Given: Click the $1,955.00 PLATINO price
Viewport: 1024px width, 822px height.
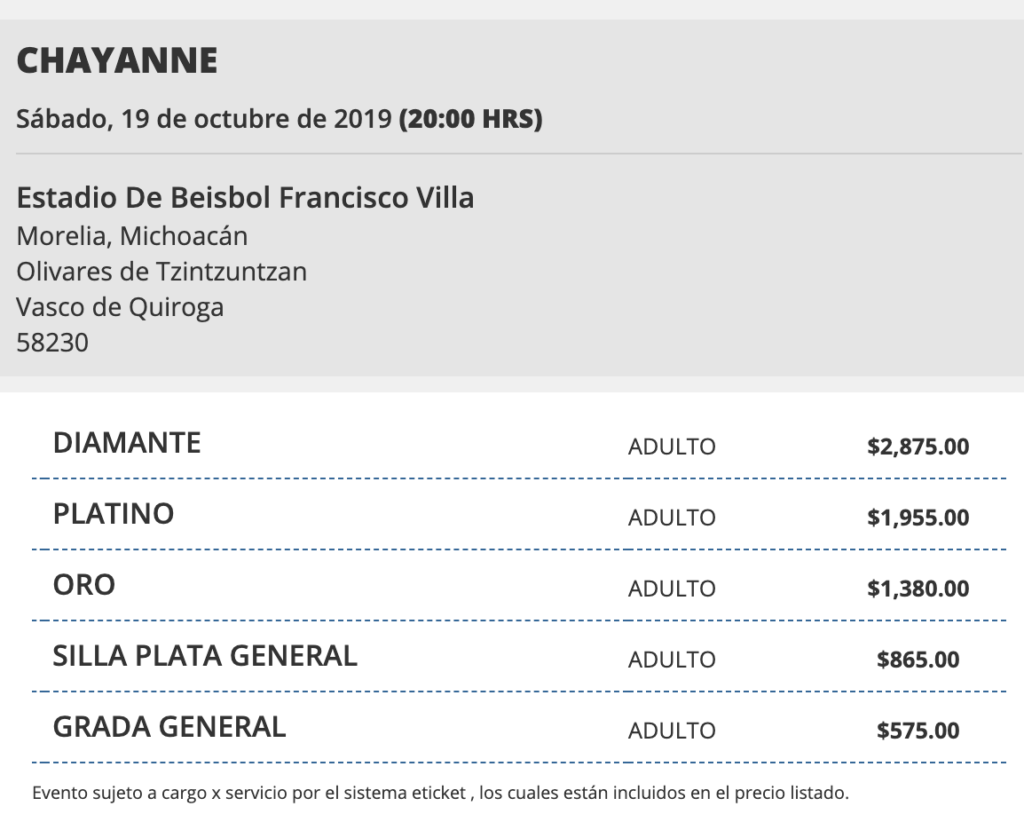Looking at the screenshot, I should (917, 517).
